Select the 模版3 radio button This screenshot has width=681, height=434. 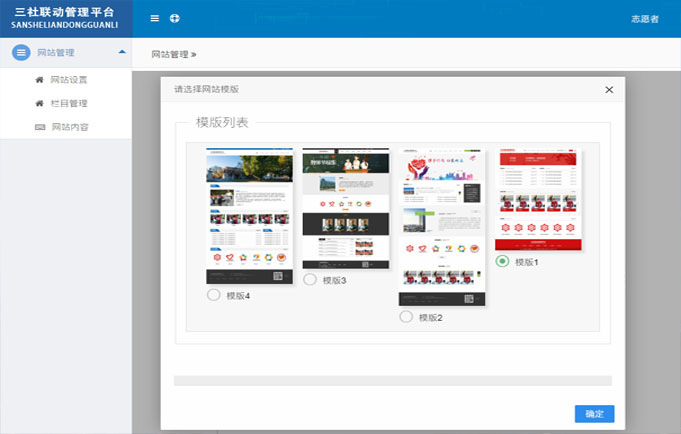pos(309,280)
